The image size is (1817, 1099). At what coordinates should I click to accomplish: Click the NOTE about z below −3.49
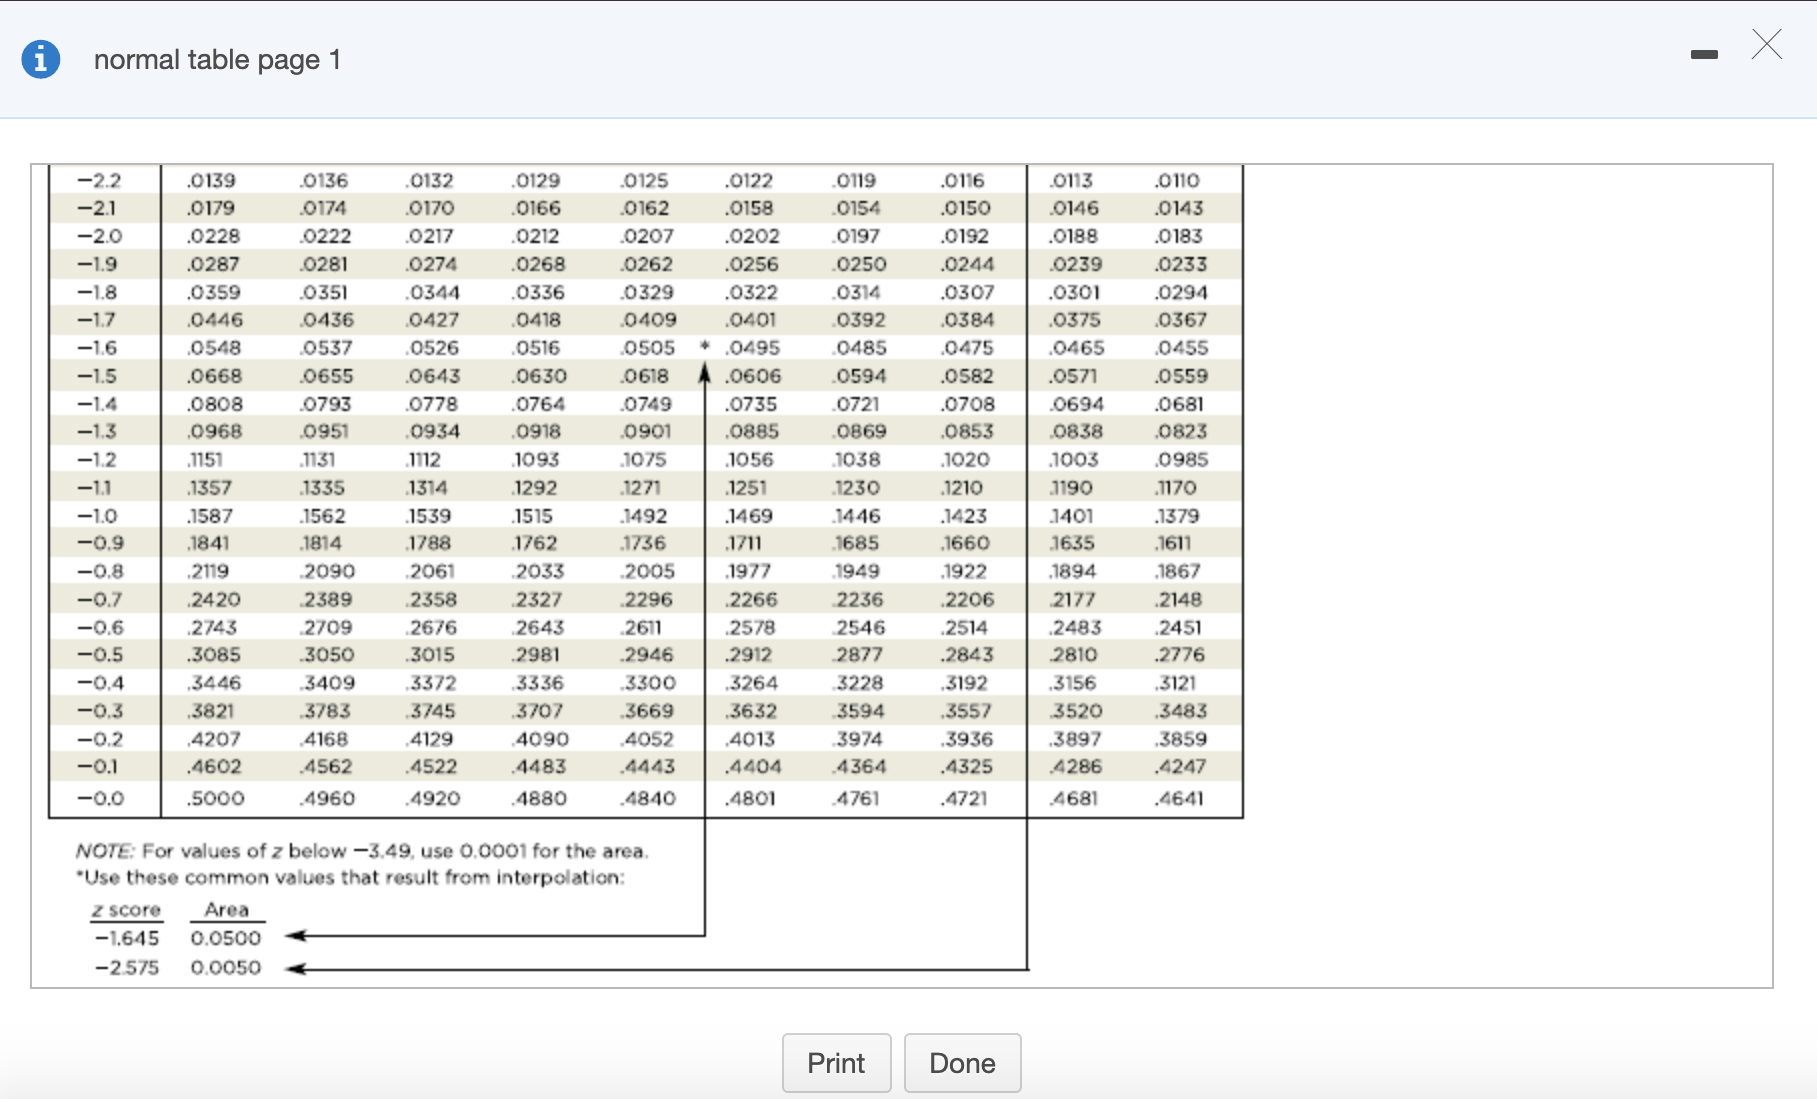(x=362, y=851)
